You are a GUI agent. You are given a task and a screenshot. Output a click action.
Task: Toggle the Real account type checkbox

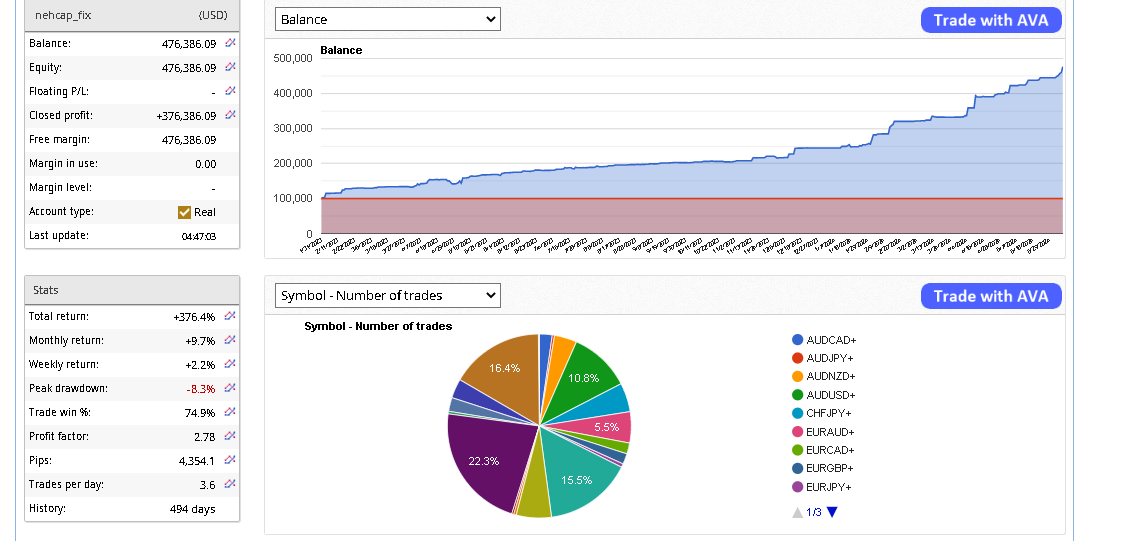(184, 212)
